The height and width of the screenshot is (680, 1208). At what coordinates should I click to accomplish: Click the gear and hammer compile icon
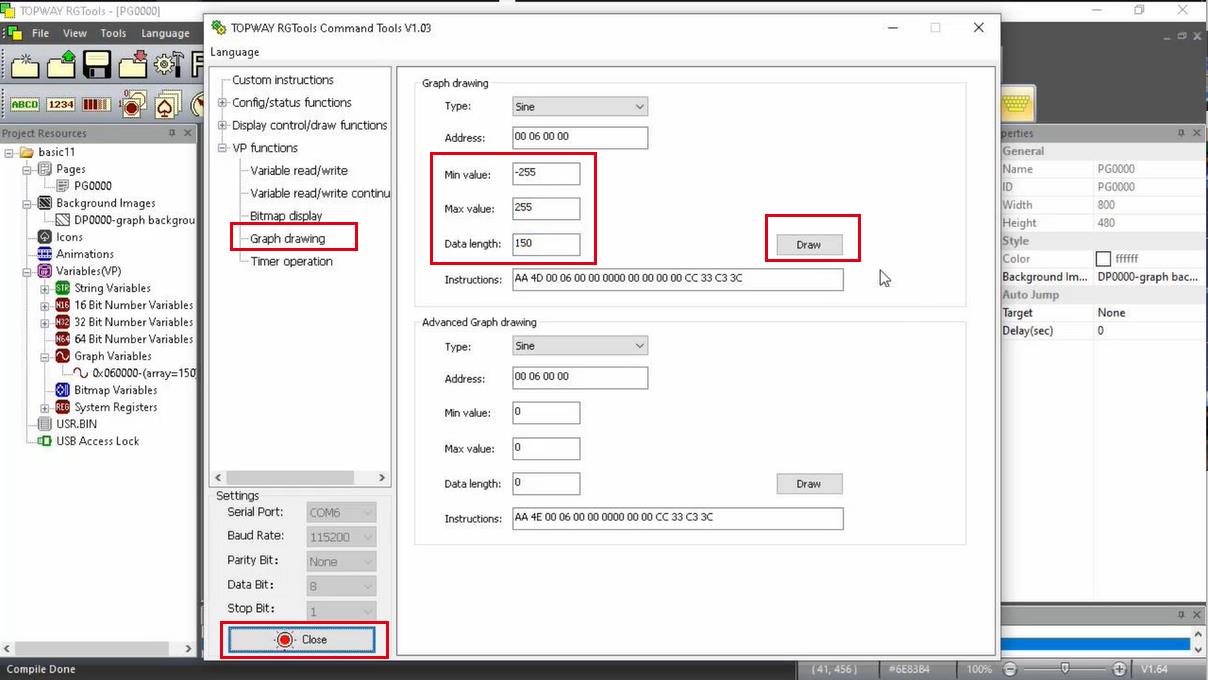(x=167, y=65)
